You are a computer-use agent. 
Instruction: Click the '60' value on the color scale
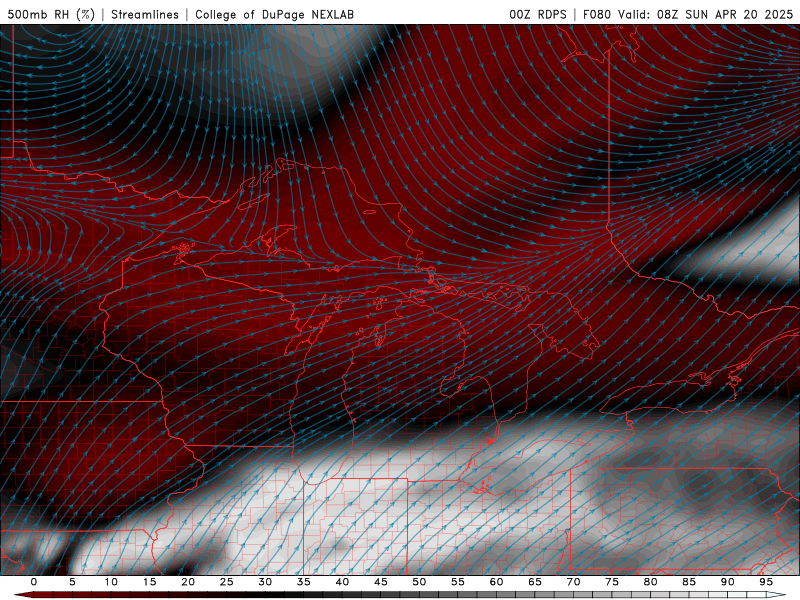pyautogui.click(x=496, y=582)
